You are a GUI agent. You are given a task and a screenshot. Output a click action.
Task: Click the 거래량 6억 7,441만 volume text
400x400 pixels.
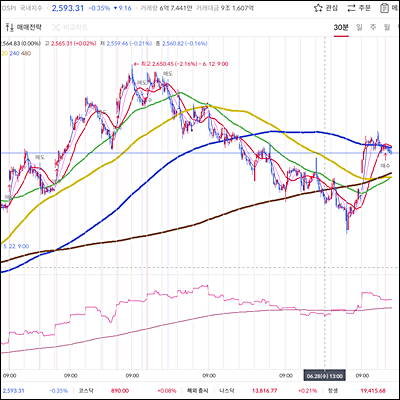166,8
